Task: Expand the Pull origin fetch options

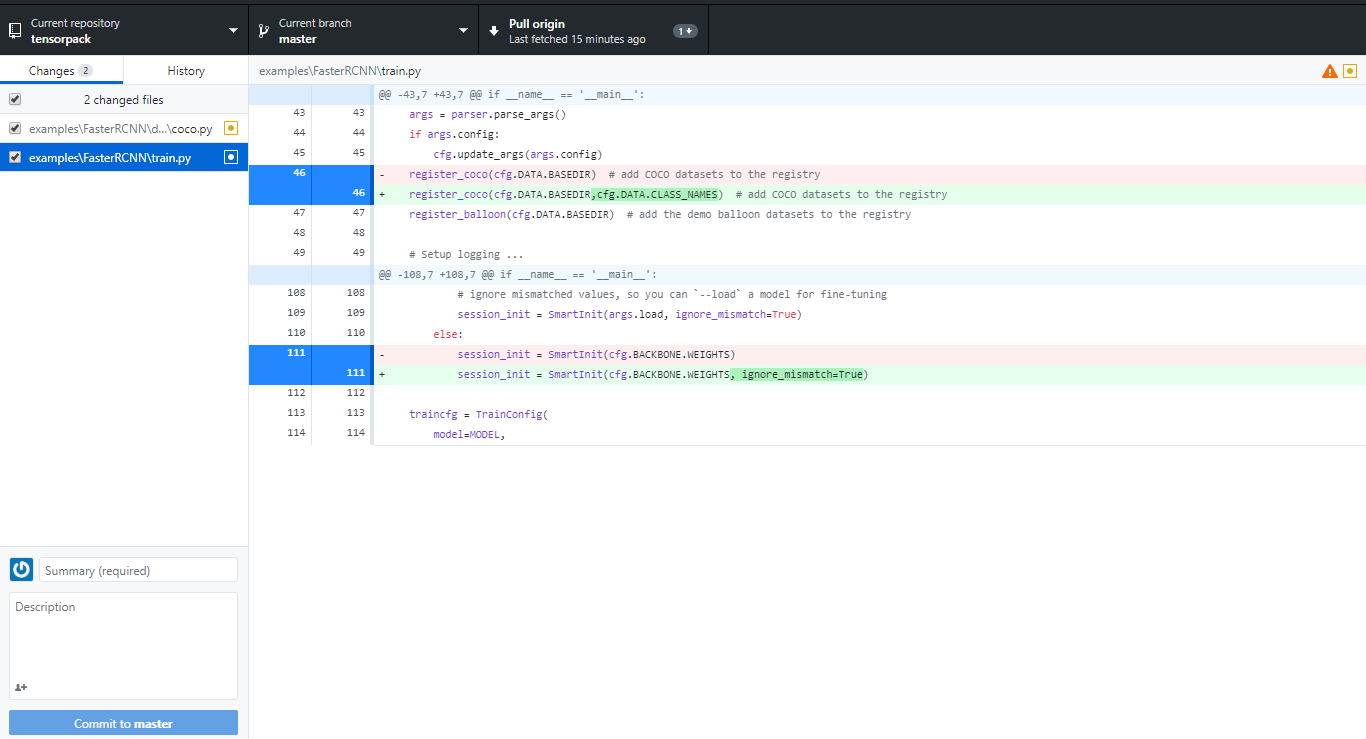Action: tap(685, 30)
